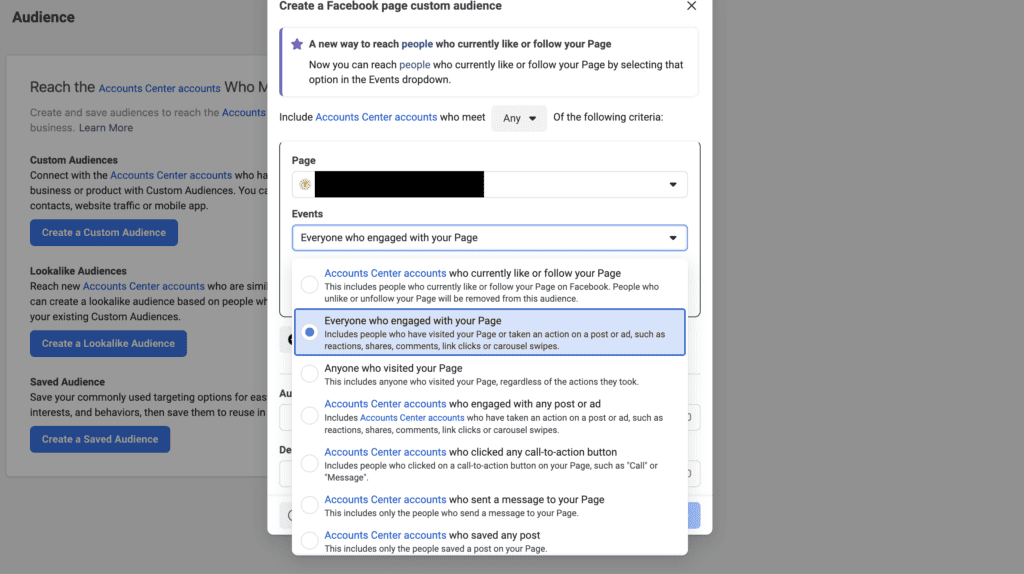
Task: Expand the Page selection dropdown
Action: point(489,184)
